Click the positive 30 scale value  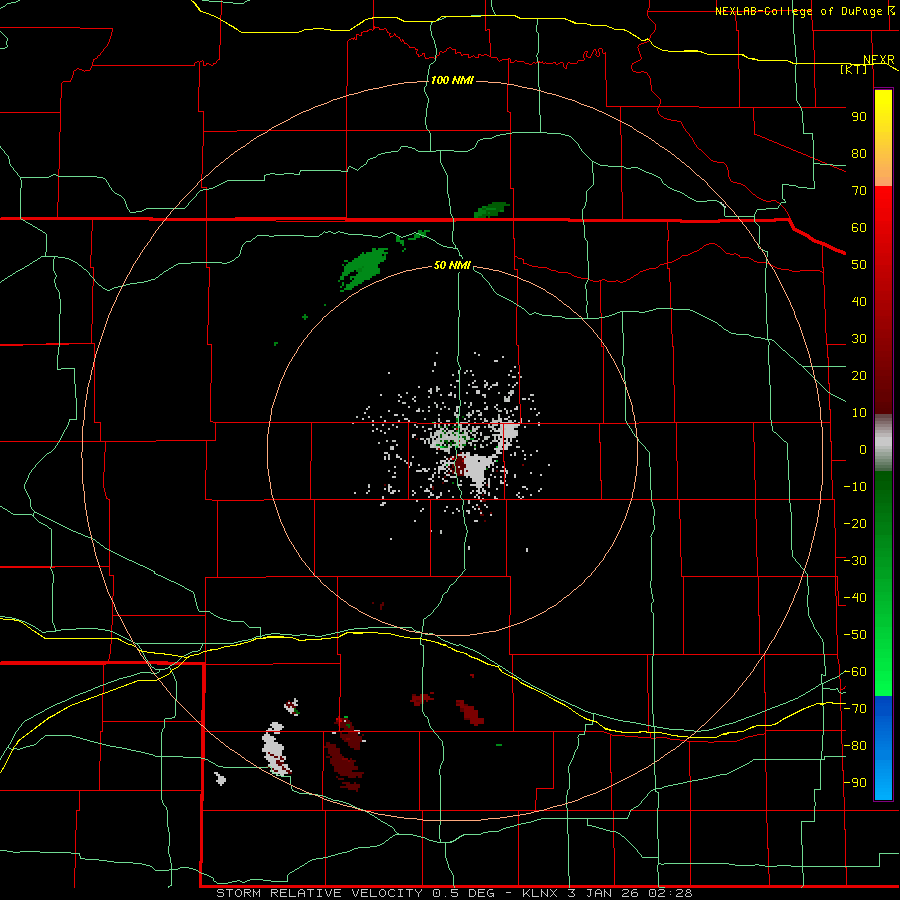pos(859,339)
